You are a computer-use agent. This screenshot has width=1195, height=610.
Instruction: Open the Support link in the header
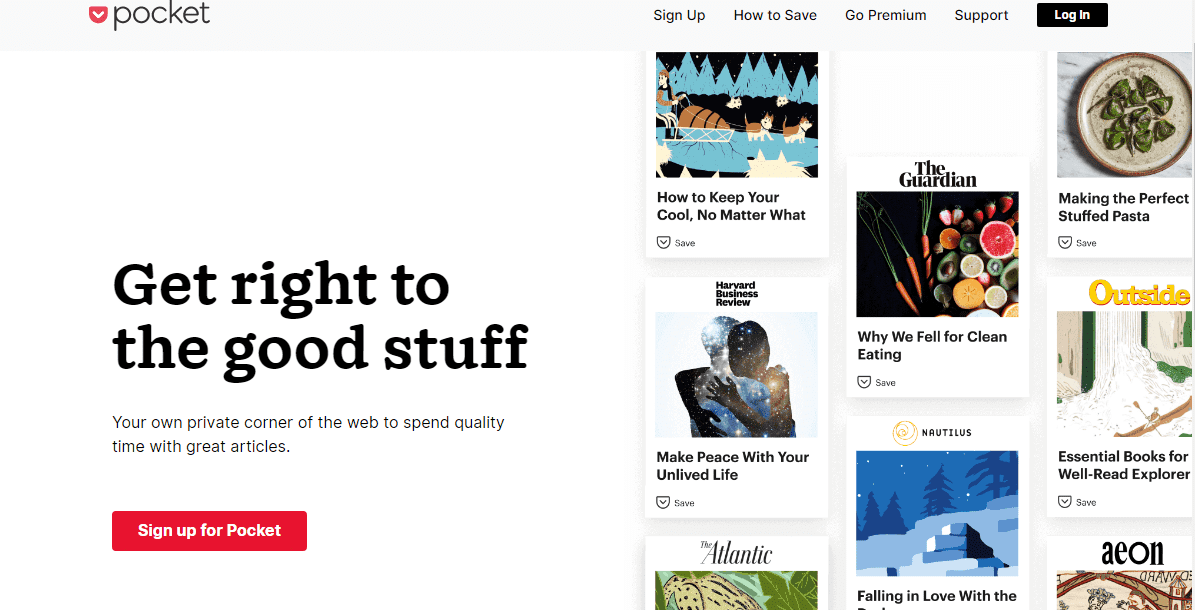pyautogui.click(x=981, y=15)
